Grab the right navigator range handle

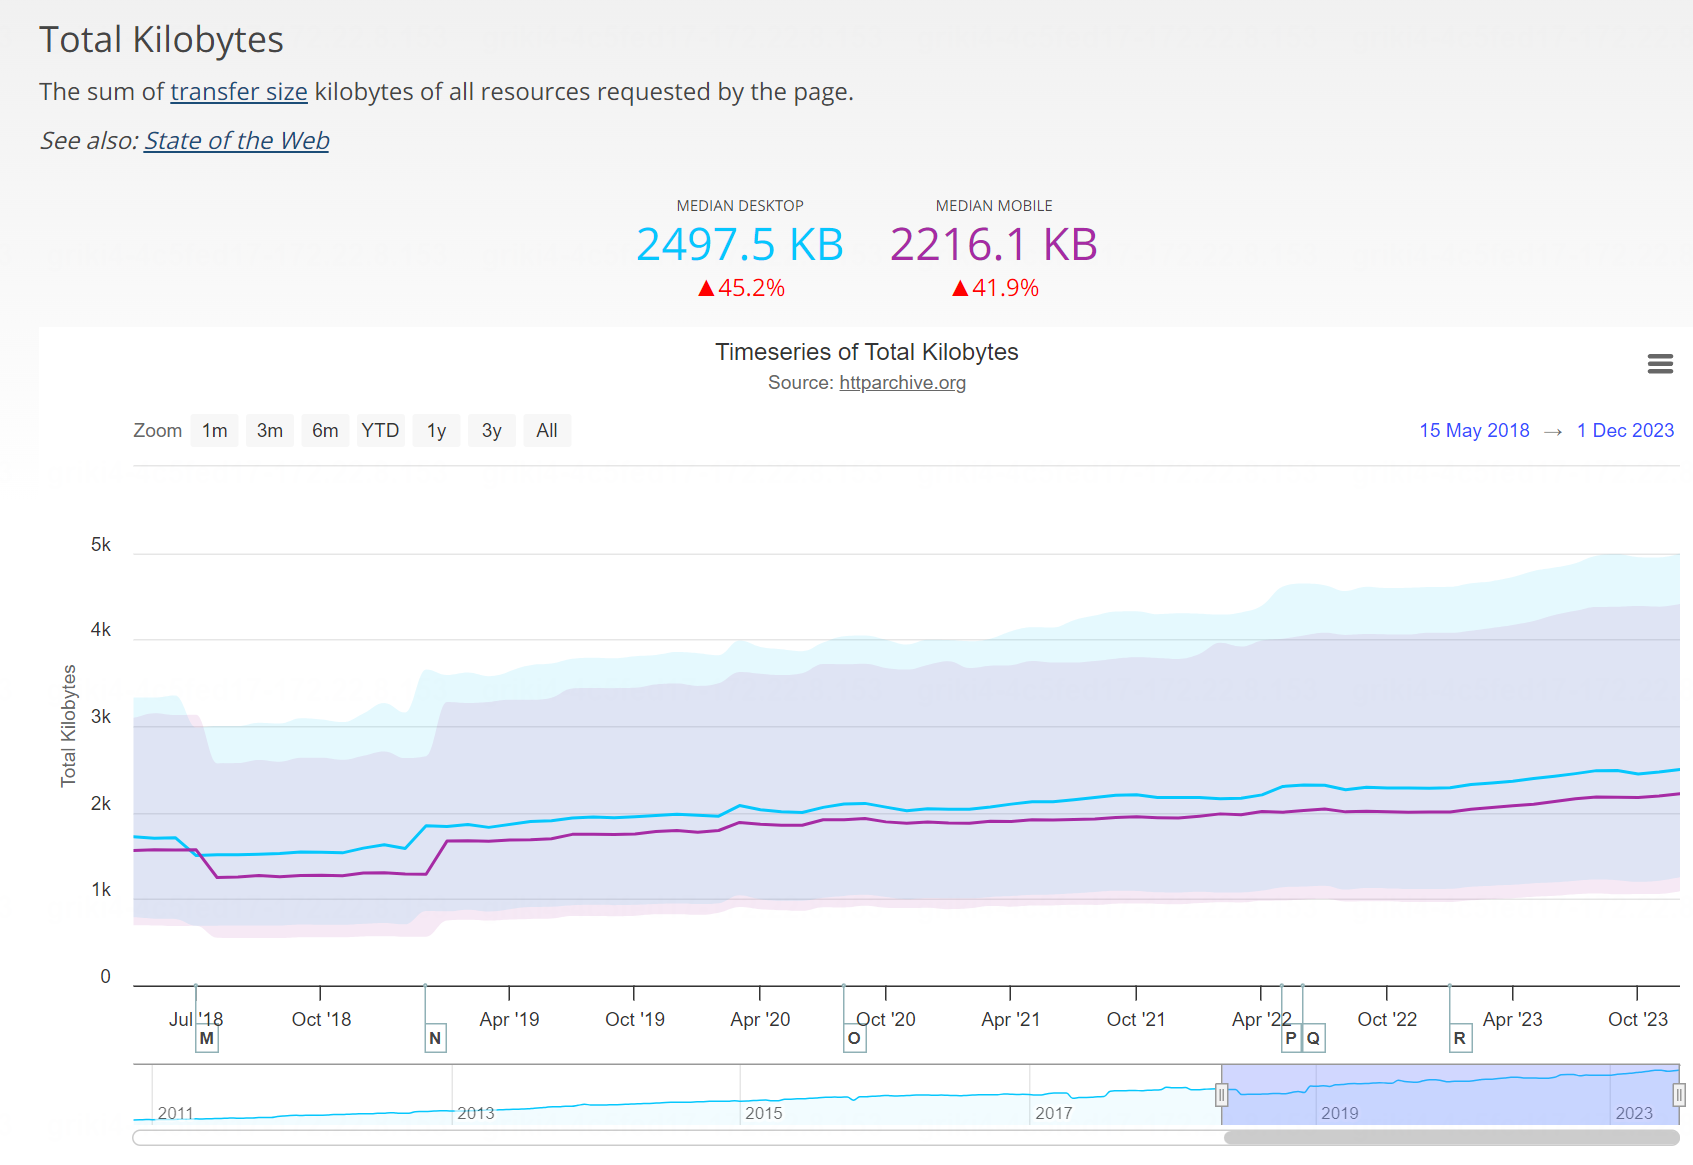[1679, 1095]
